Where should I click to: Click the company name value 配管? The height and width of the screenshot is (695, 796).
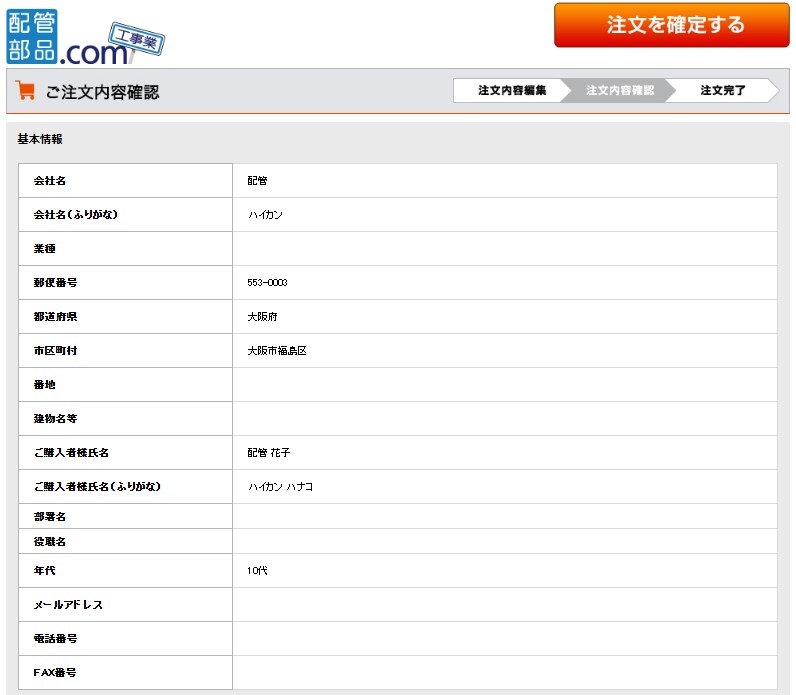(x=257, y=181)
